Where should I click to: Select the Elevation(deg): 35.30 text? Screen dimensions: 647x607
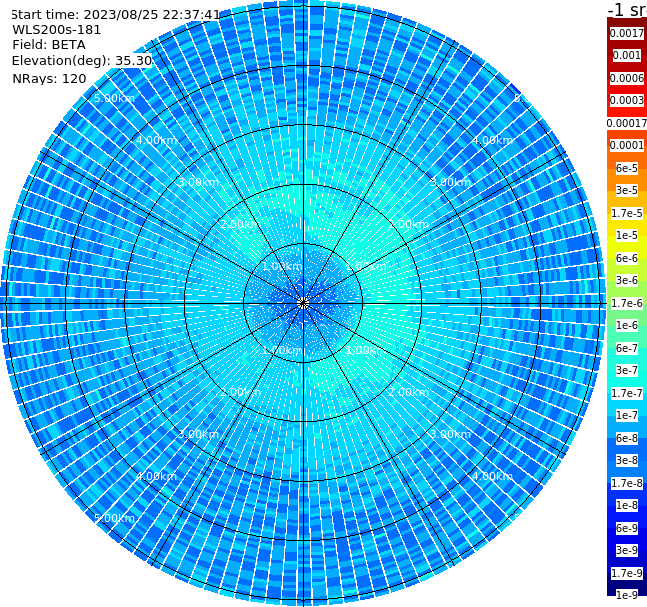82,61
